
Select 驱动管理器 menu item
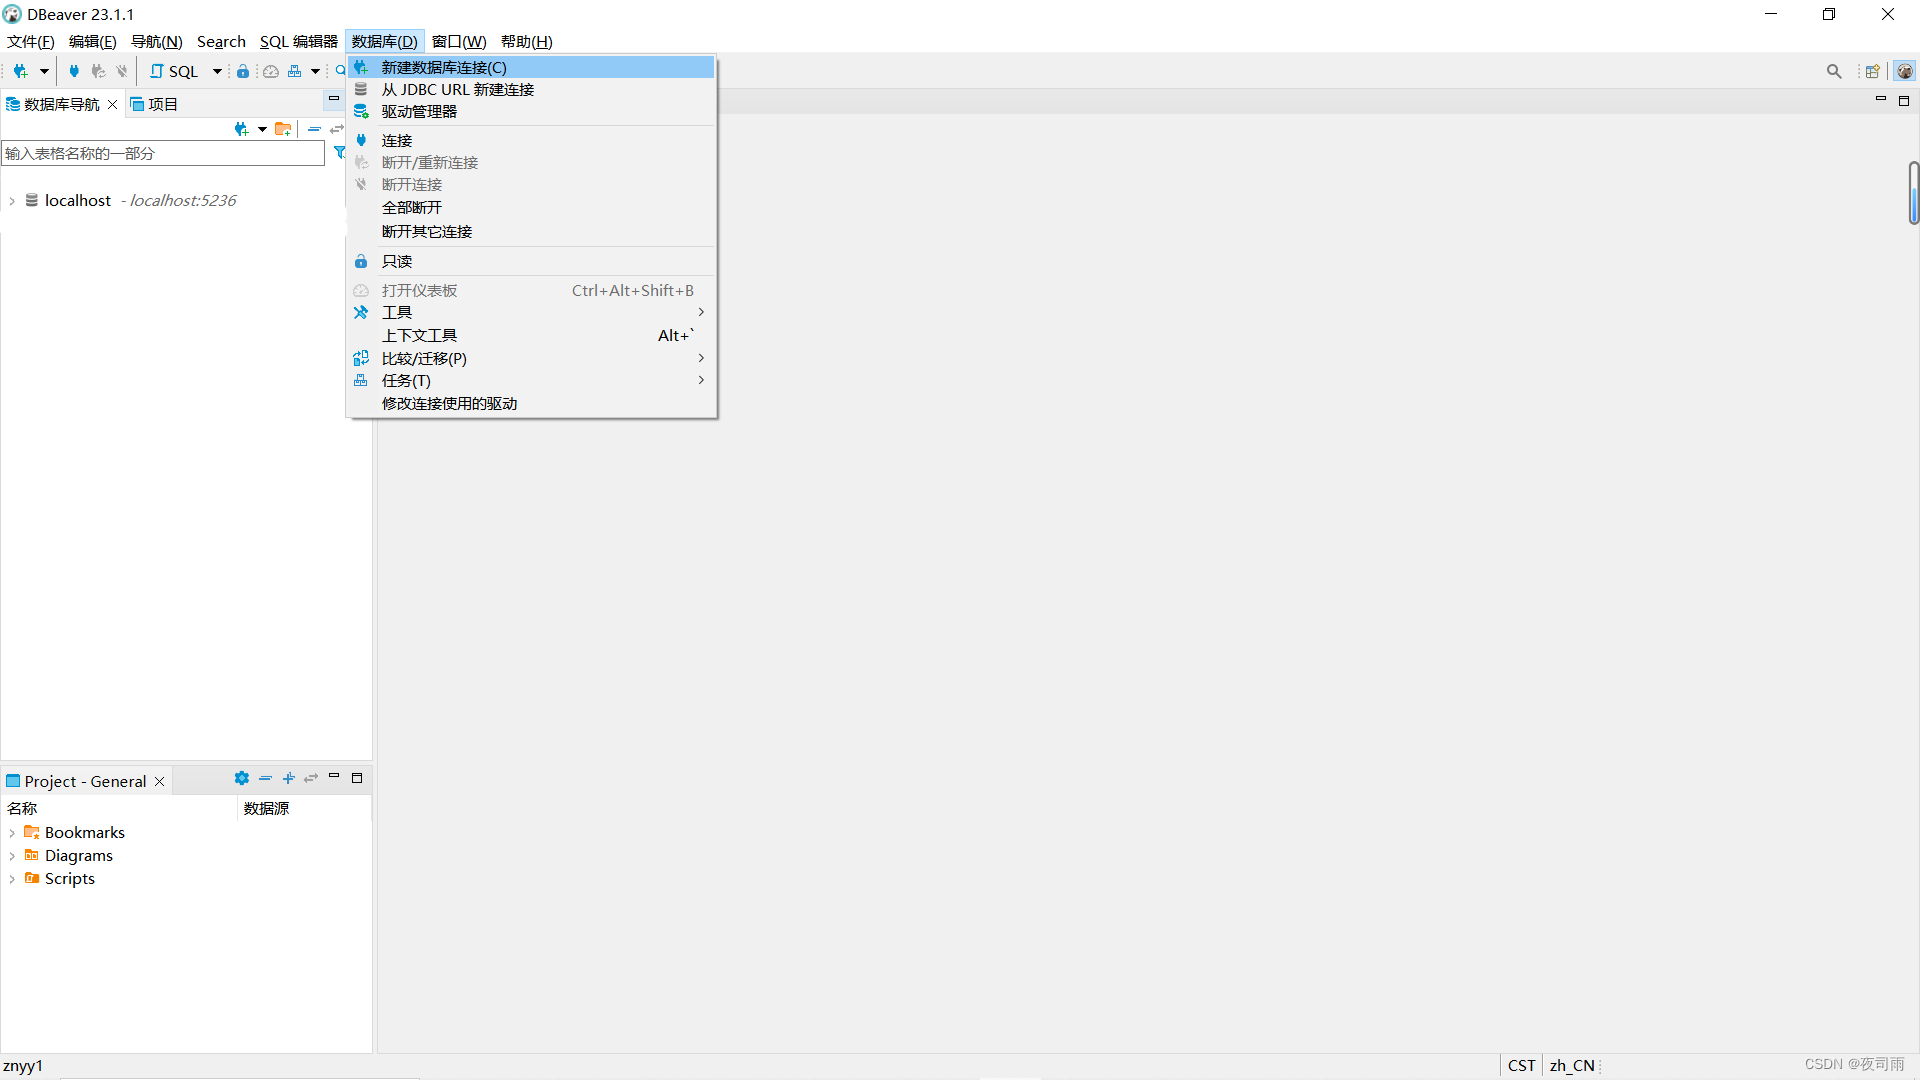point(417,111)
